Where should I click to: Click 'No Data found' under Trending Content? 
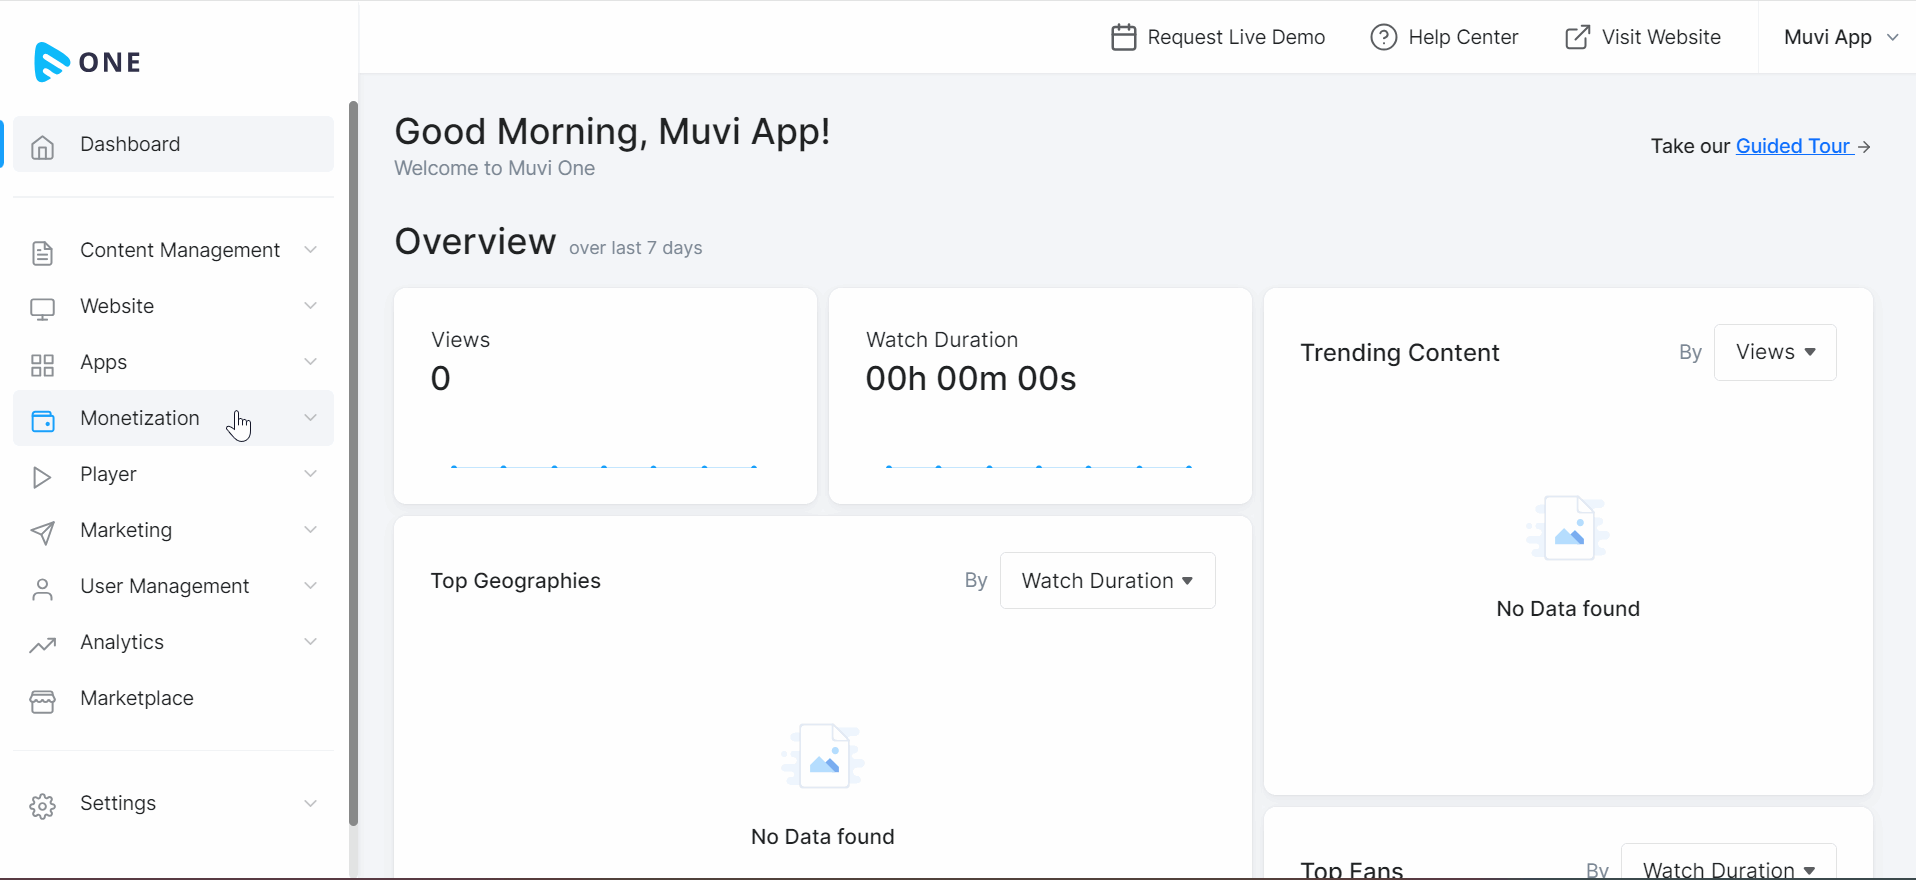(1568, 609)
